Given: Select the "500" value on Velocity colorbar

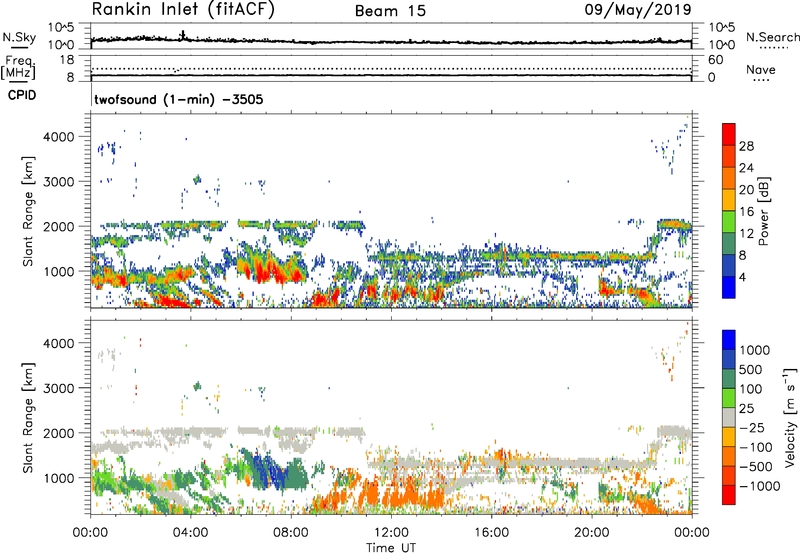Looking at the screenshot, I should pyautogui.click(x=751, y=369).
